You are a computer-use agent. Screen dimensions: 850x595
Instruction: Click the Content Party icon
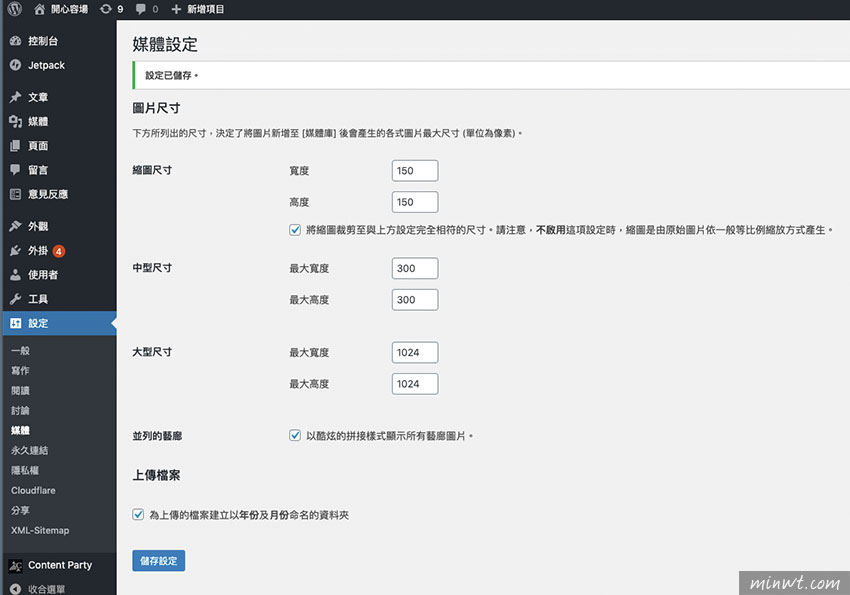15,565
